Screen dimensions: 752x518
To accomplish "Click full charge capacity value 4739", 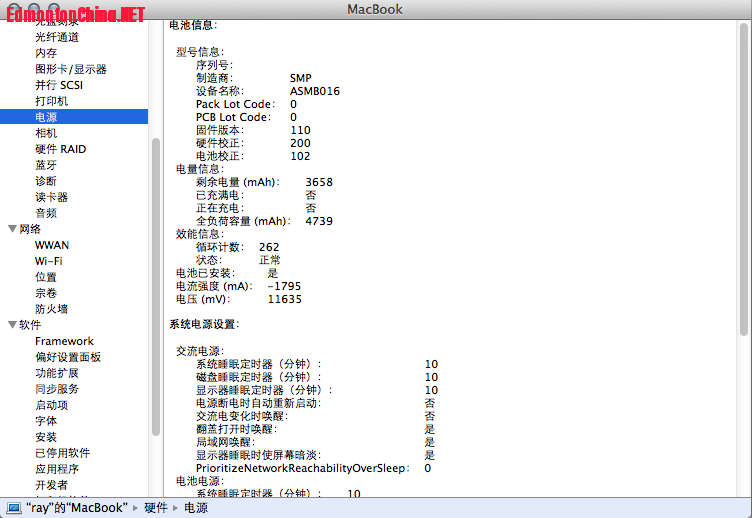I will [x=319, y=221].
